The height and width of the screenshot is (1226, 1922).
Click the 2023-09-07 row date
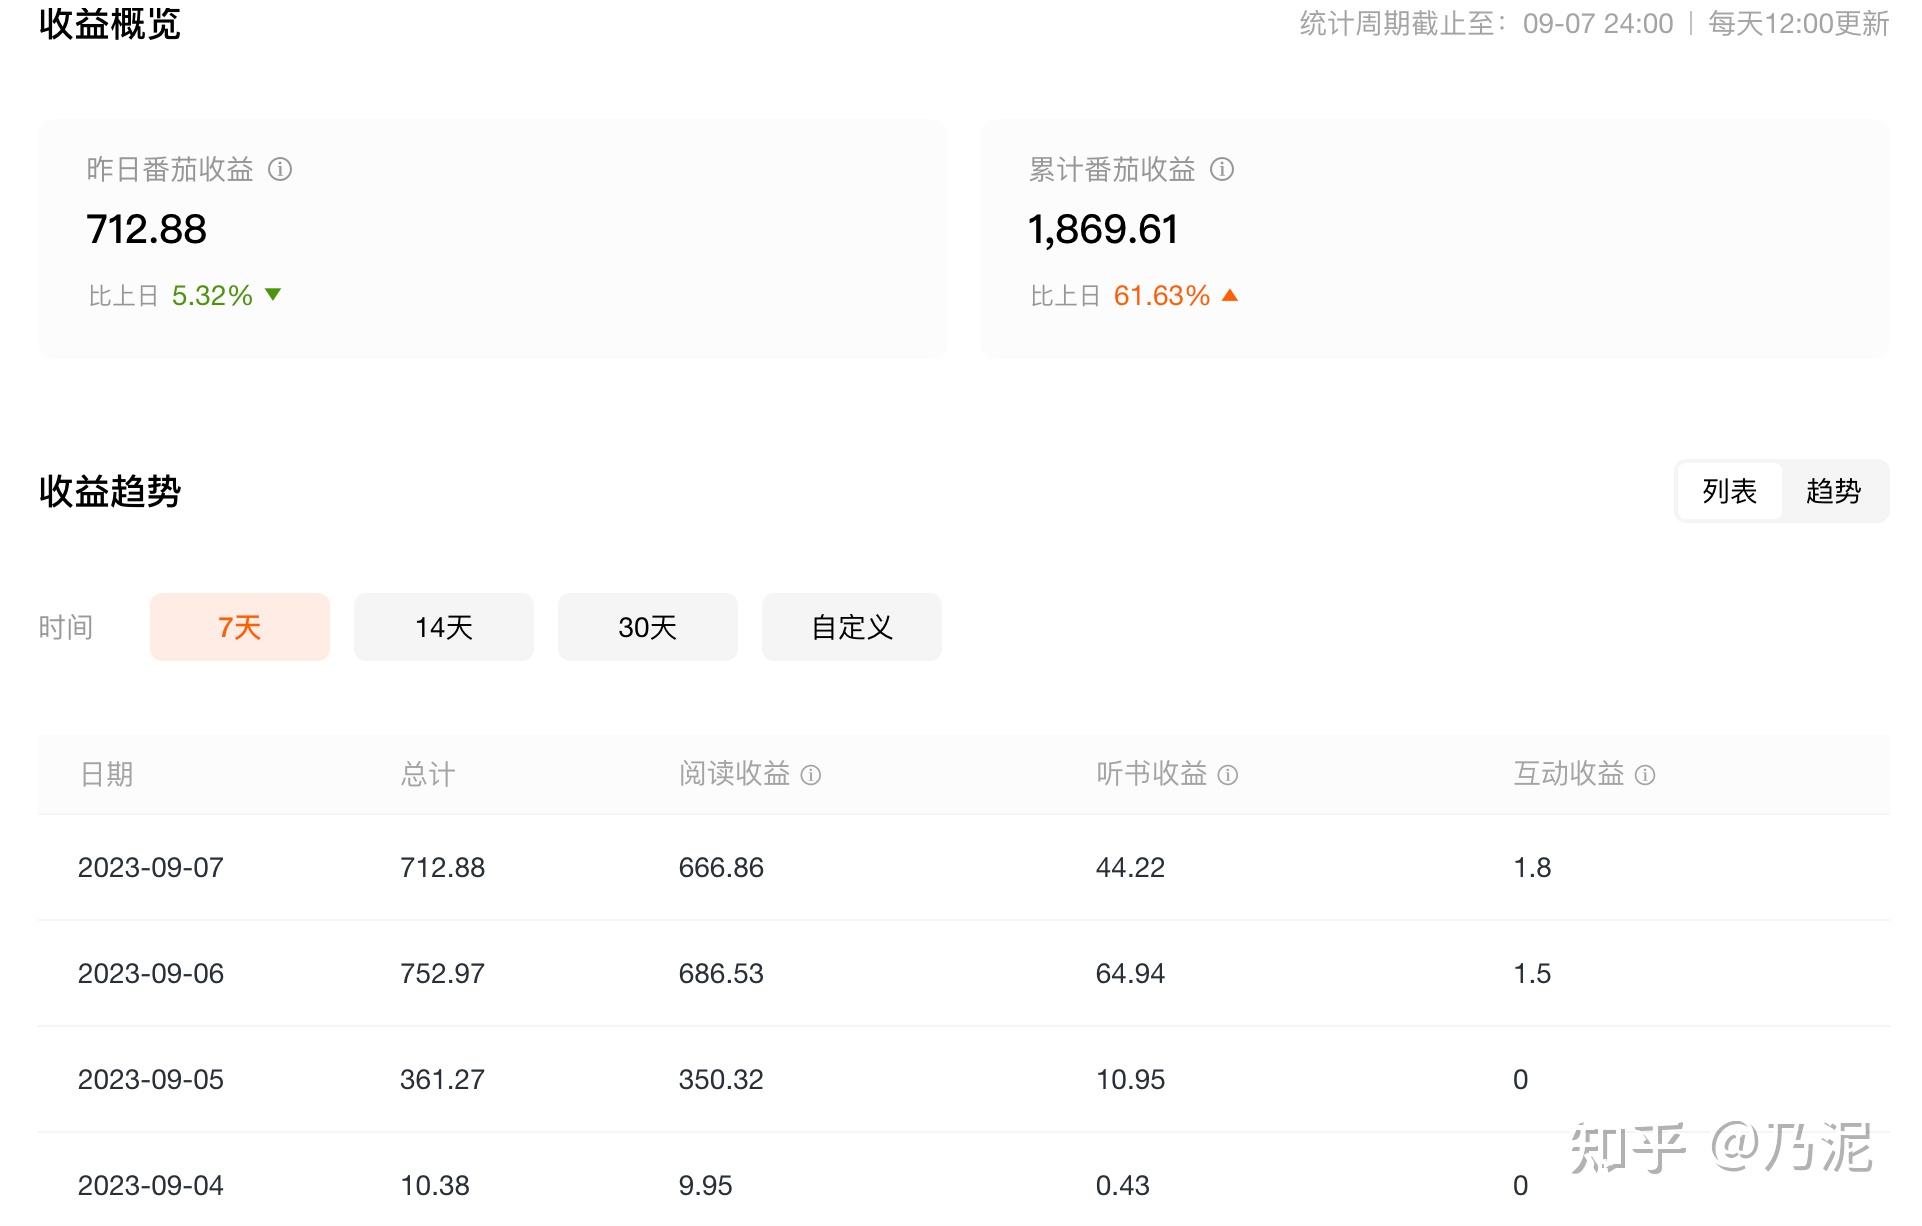click(x=151, y=867)
